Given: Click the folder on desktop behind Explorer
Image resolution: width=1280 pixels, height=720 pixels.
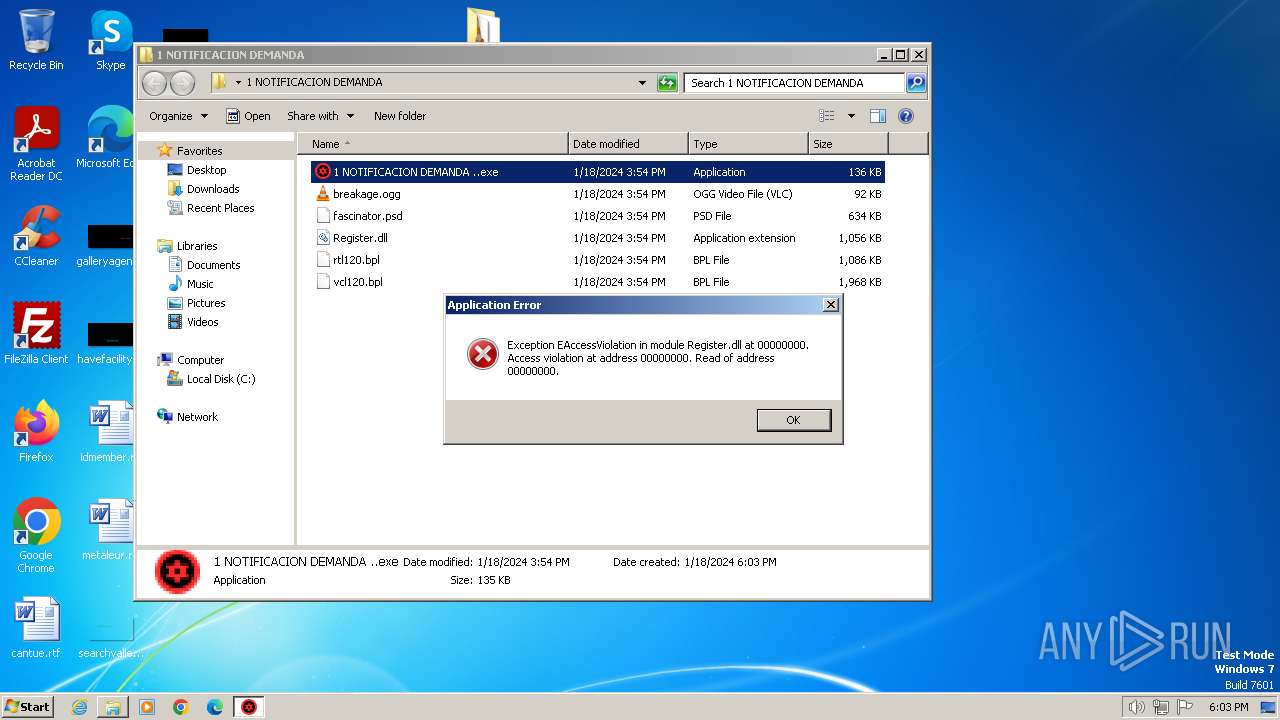Looking at the screenshot, I should (x=483, y=25).
